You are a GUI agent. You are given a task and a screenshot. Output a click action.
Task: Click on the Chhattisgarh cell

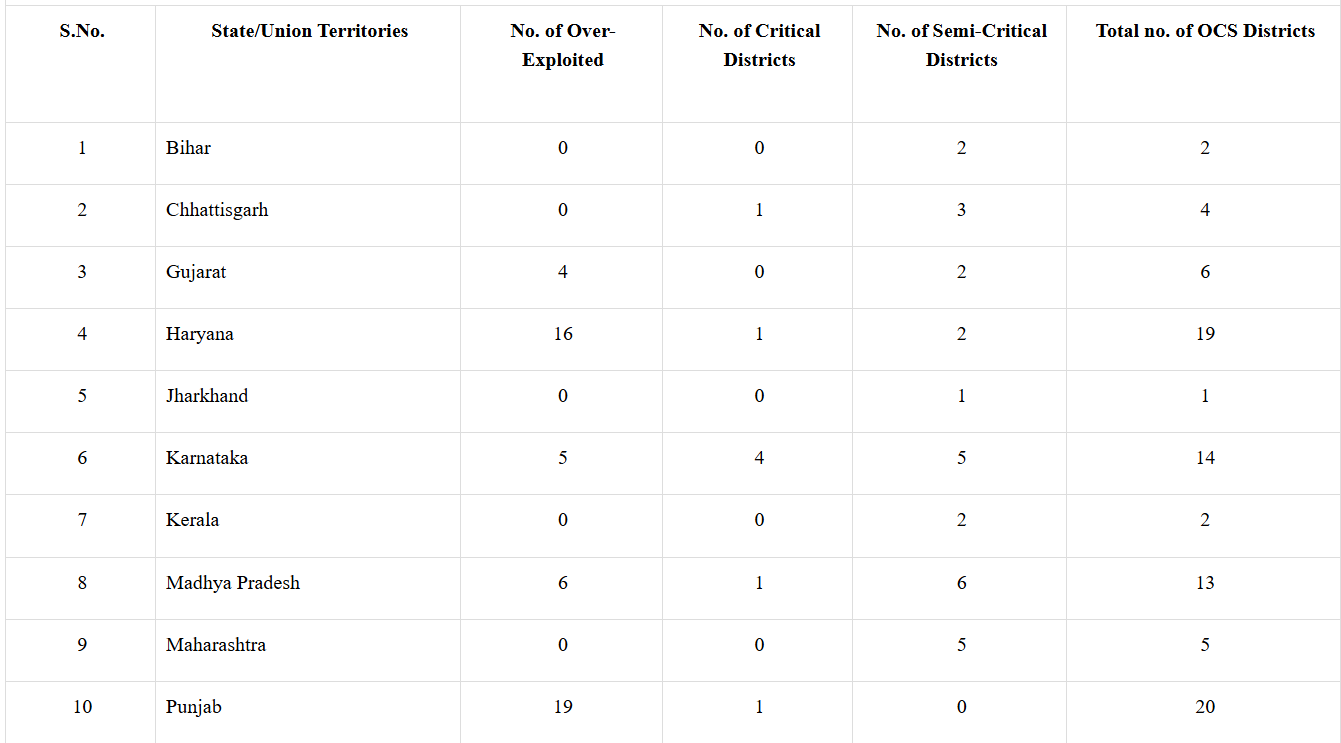click(217, 210)
